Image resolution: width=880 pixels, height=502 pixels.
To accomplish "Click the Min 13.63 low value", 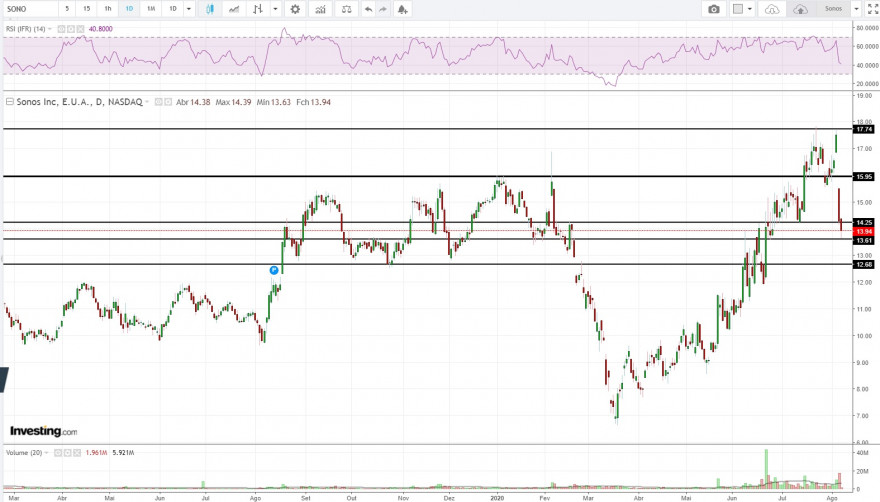I will 274,102.
